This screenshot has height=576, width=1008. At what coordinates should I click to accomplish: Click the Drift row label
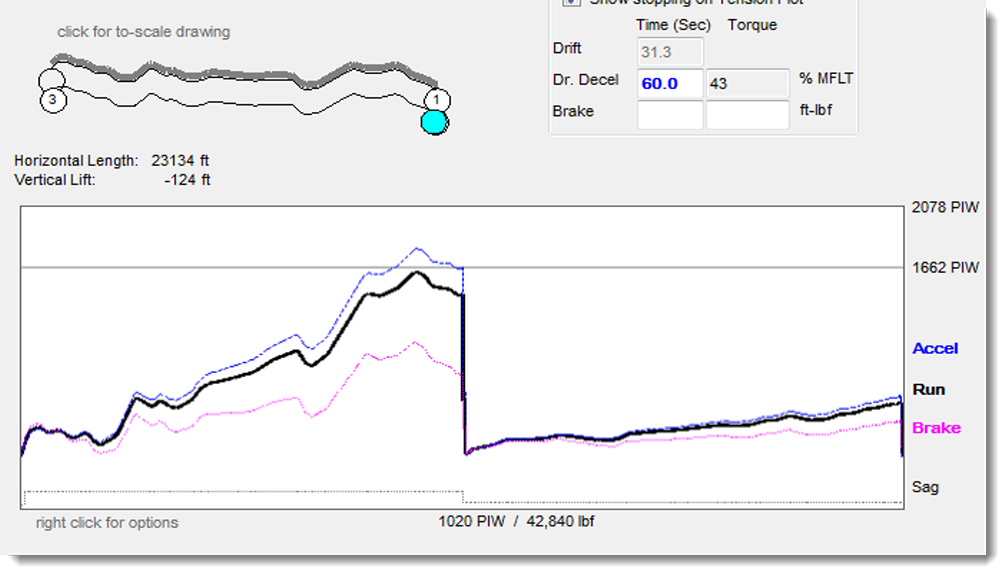pos(566,48)
